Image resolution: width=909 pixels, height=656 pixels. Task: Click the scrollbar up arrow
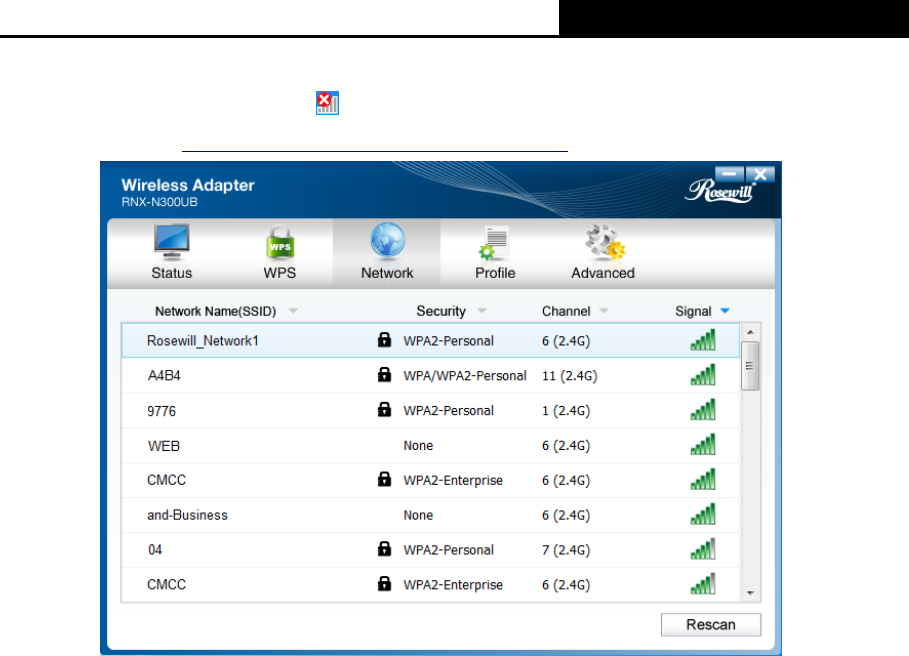pos(750,332)
